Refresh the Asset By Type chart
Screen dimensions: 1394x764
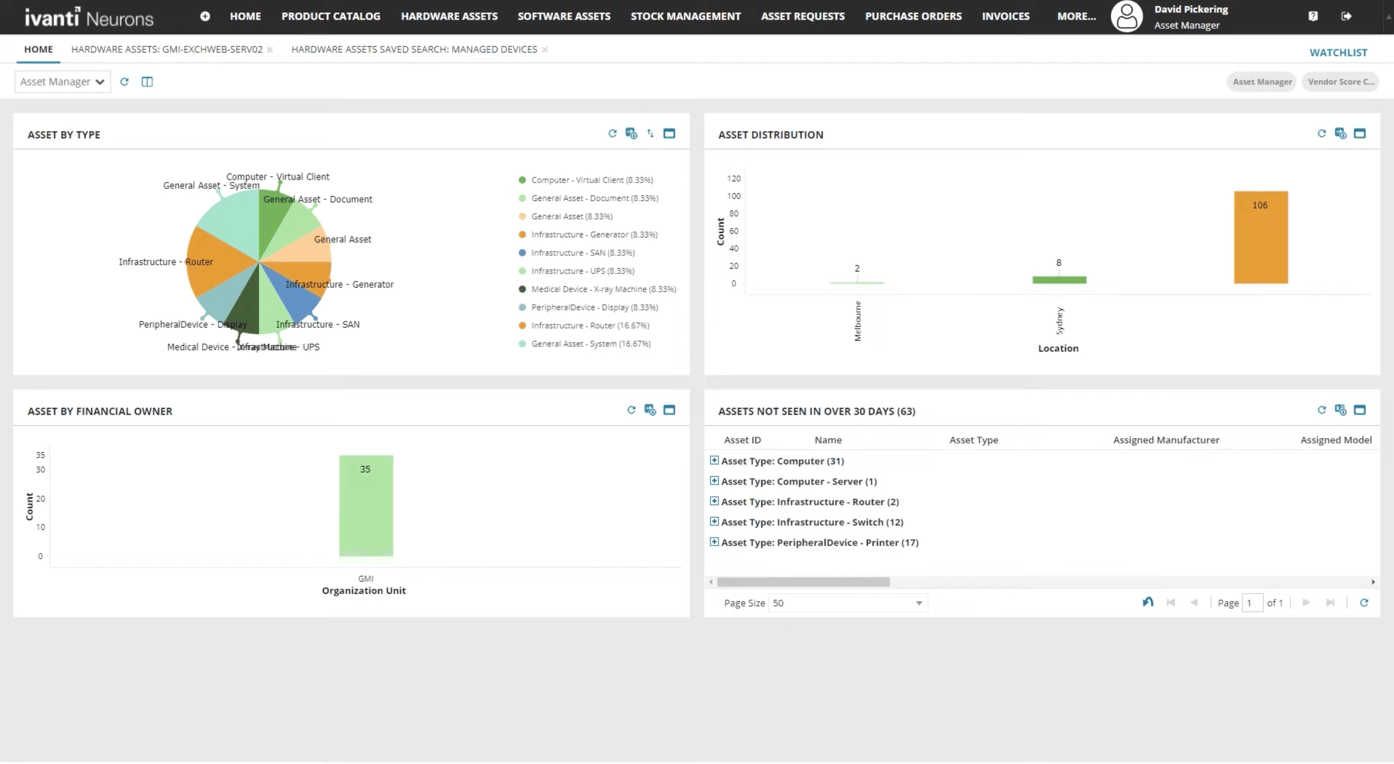[612, 133]
